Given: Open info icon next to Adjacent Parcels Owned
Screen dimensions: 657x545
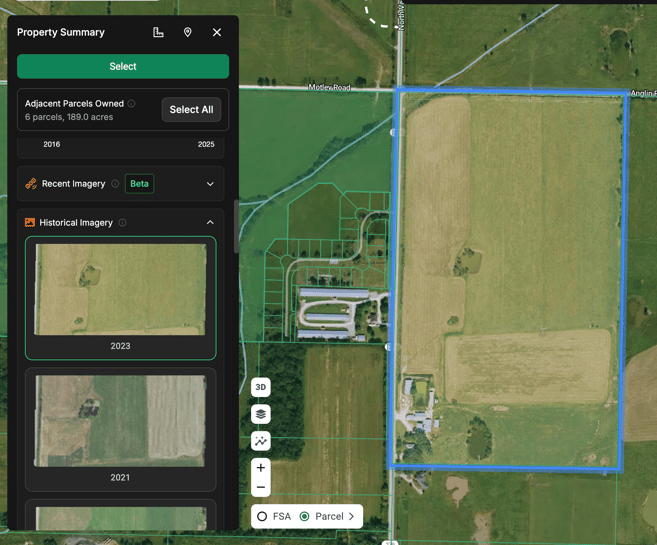Looking at the screenshot, I should tap(131, 103).
